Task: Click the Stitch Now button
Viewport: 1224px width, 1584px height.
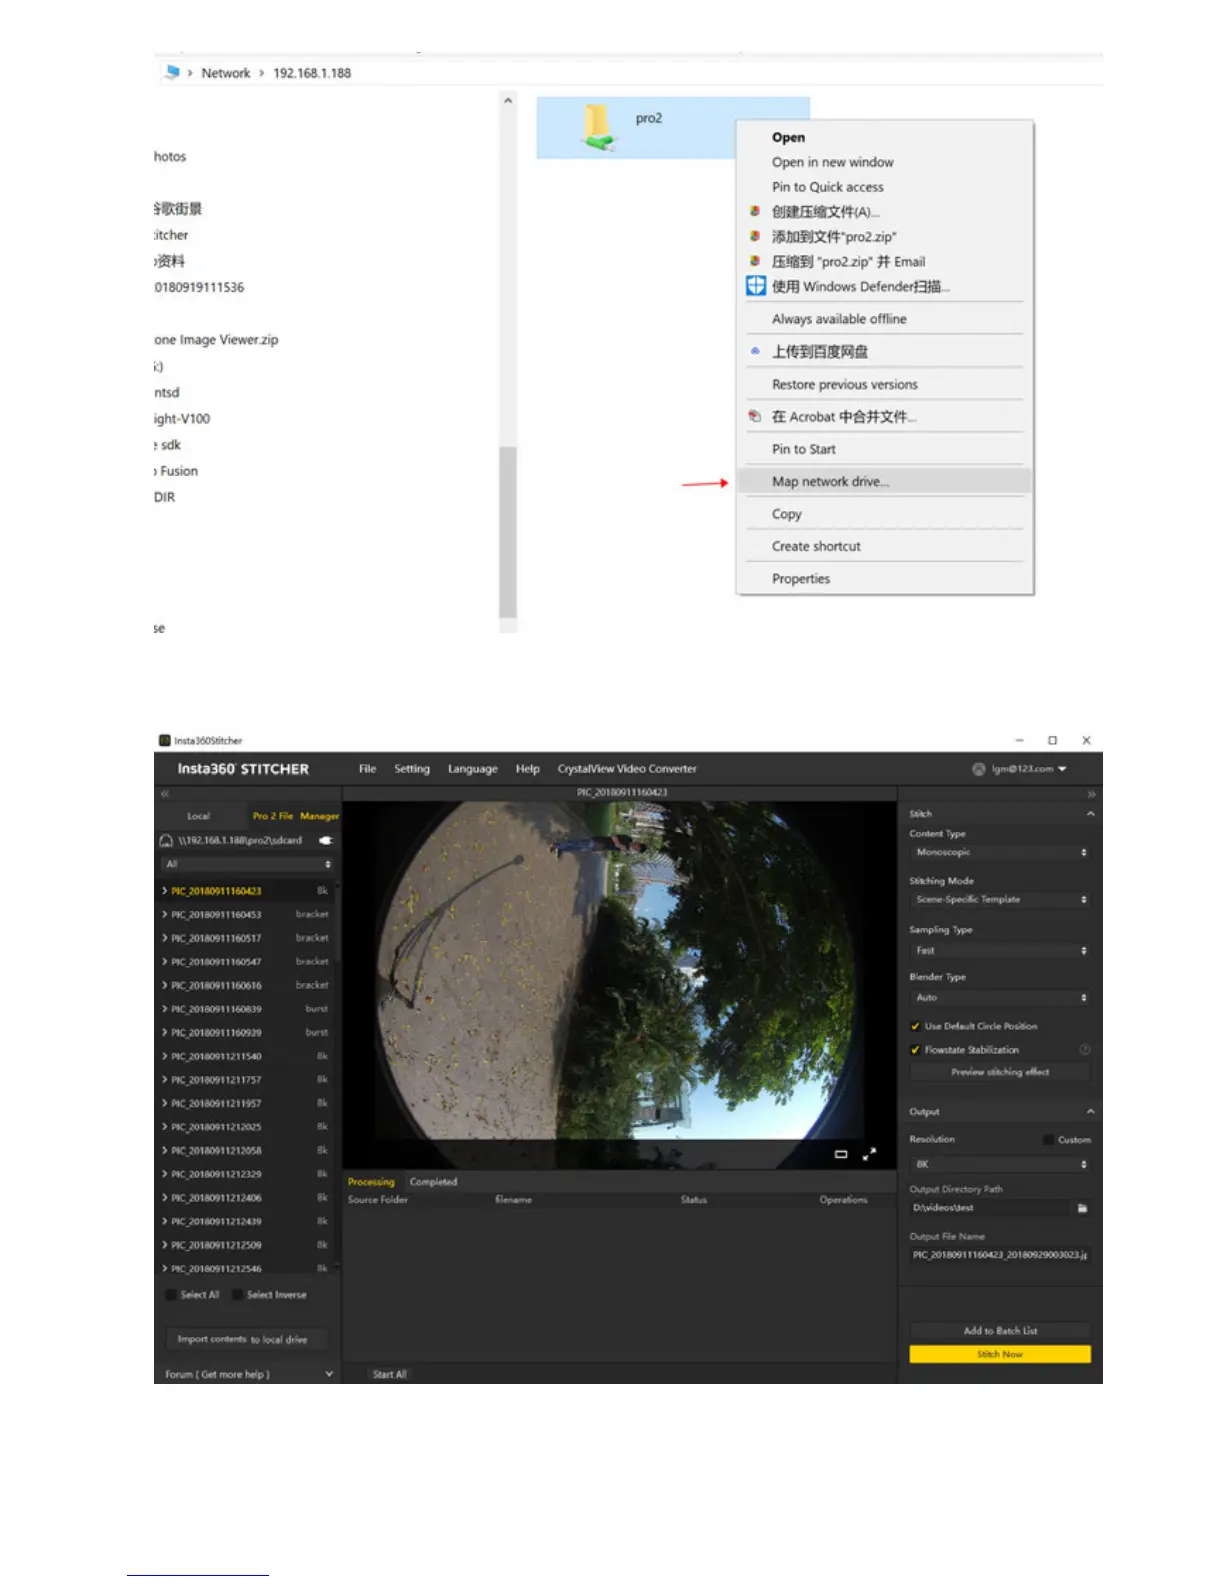Action: tap(1000, 1355)
